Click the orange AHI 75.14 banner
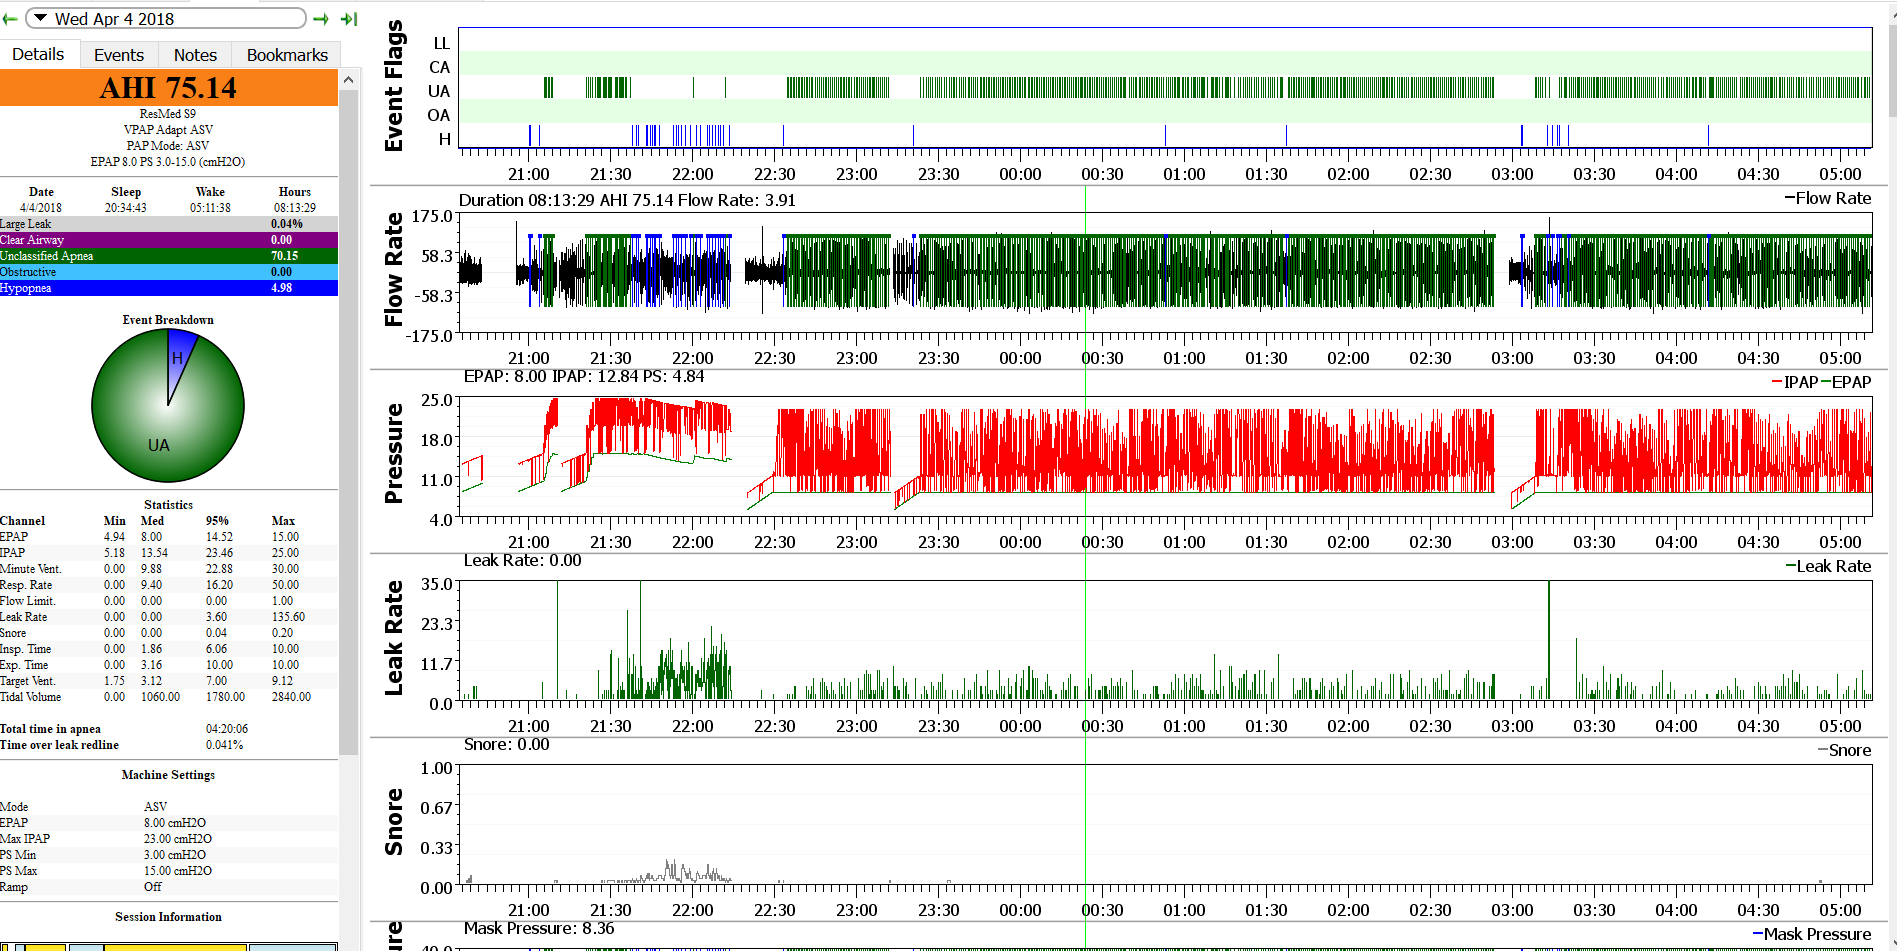1897x951 pixels. [x=169, y=88]
